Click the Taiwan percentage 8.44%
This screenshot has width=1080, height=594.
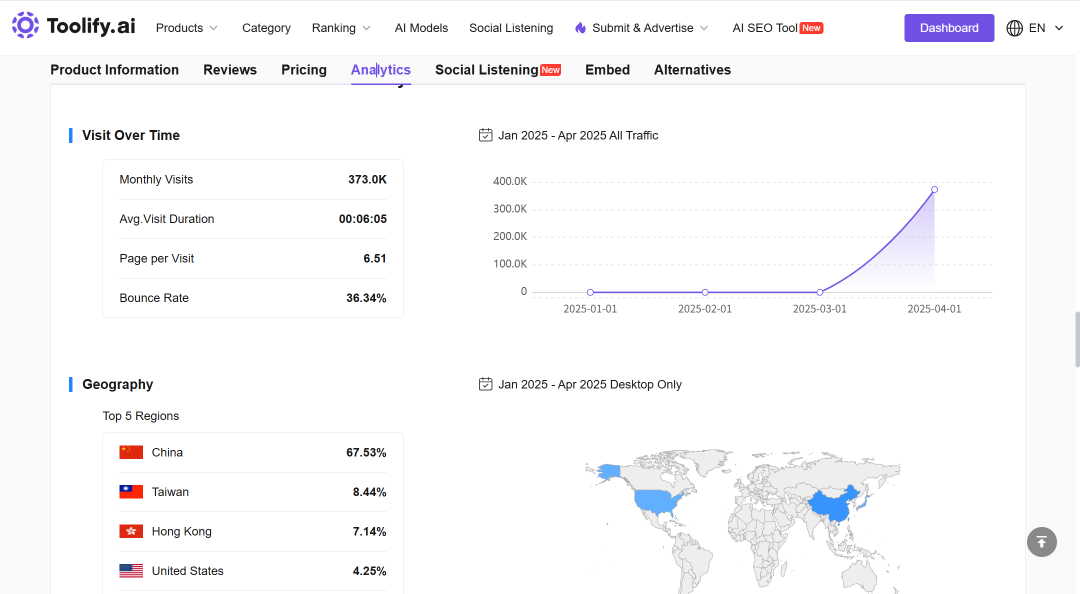(369, 492)
